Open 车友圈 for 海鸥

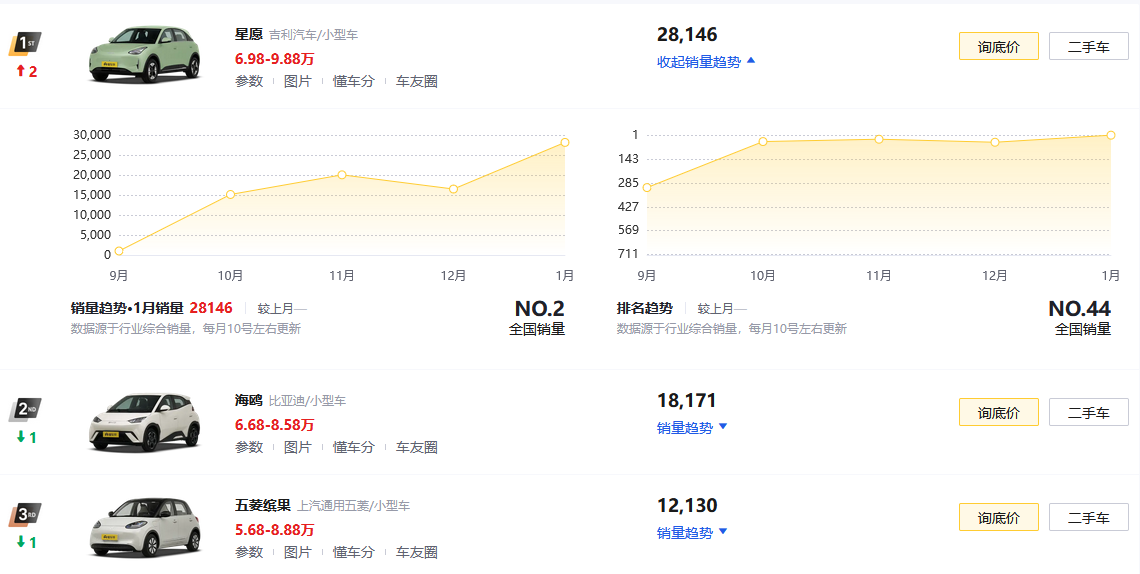pos(417,448)
